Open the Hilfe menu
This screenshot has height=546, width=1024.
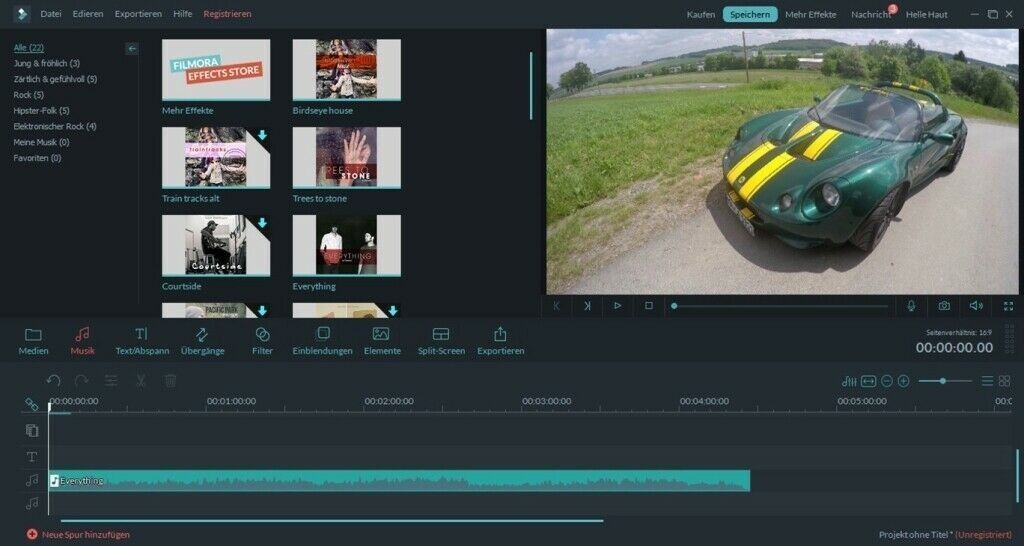(182, 14)
